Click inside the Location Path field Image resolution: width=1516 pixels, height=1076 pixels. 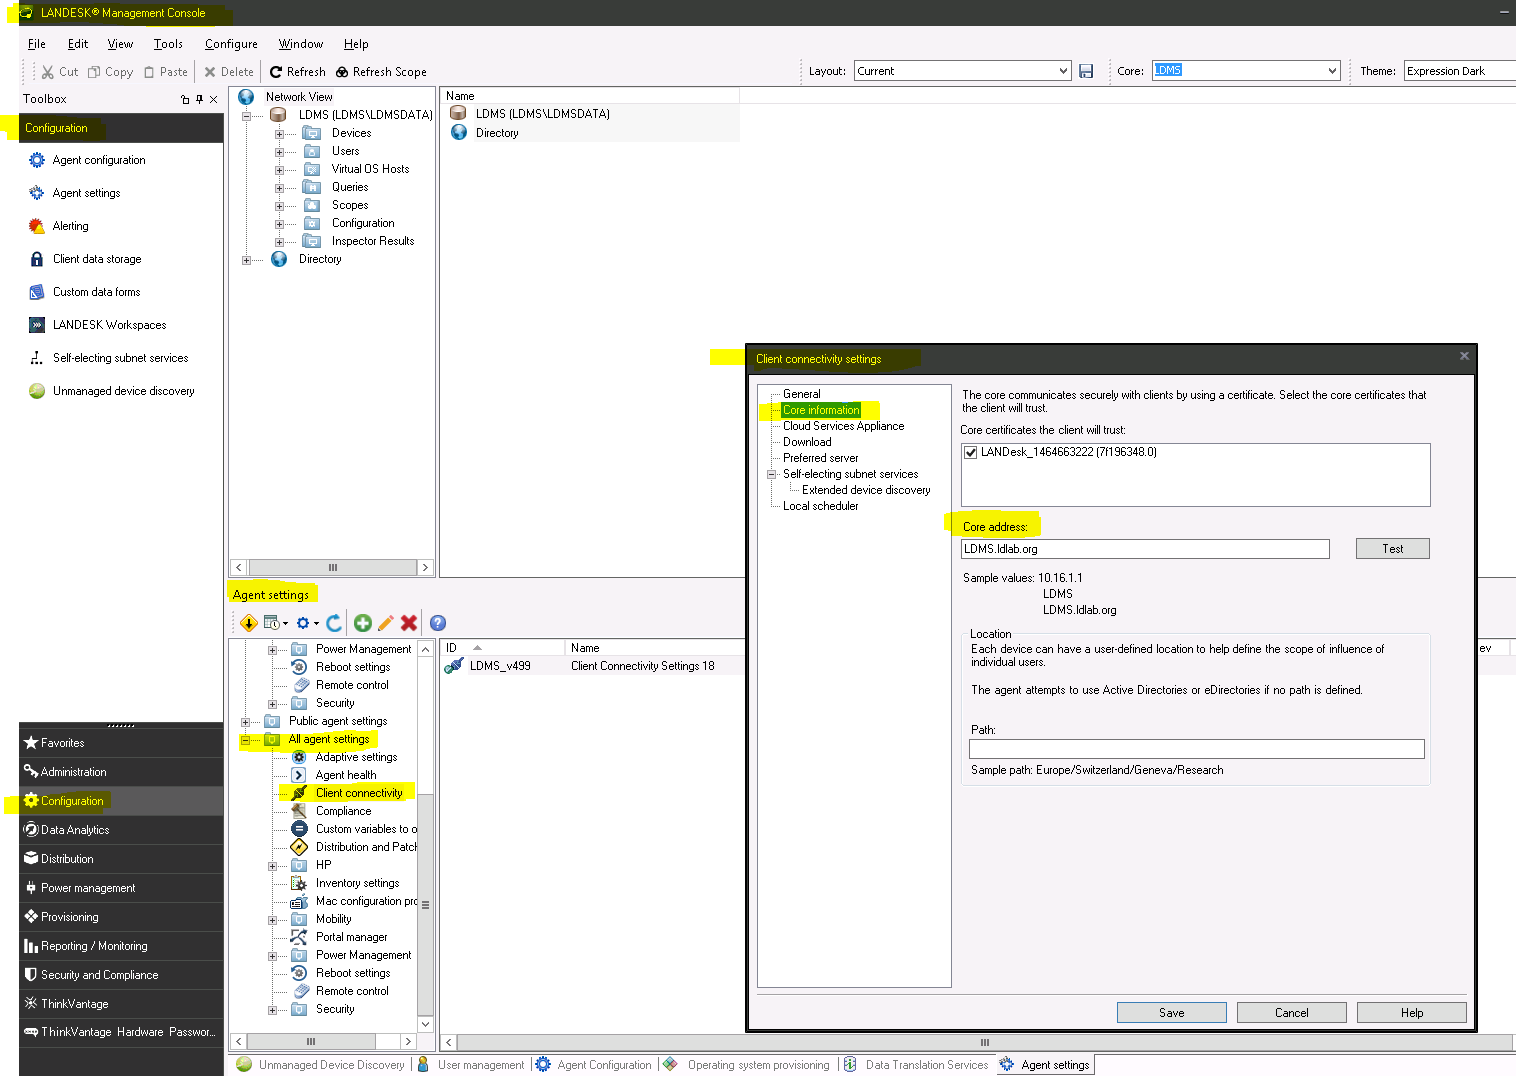[x=1196, y=748]
